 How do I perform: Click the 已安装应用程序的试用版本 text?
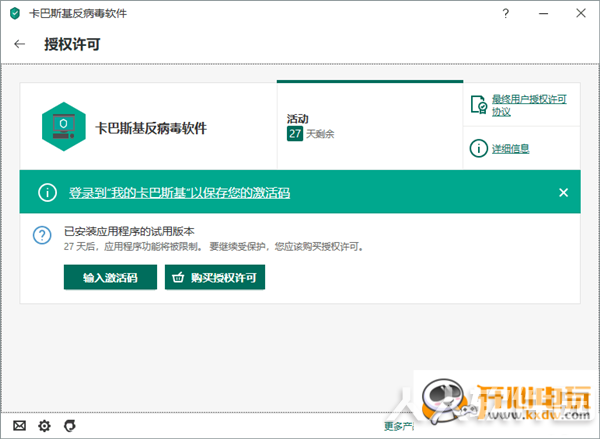pos(129,231)
